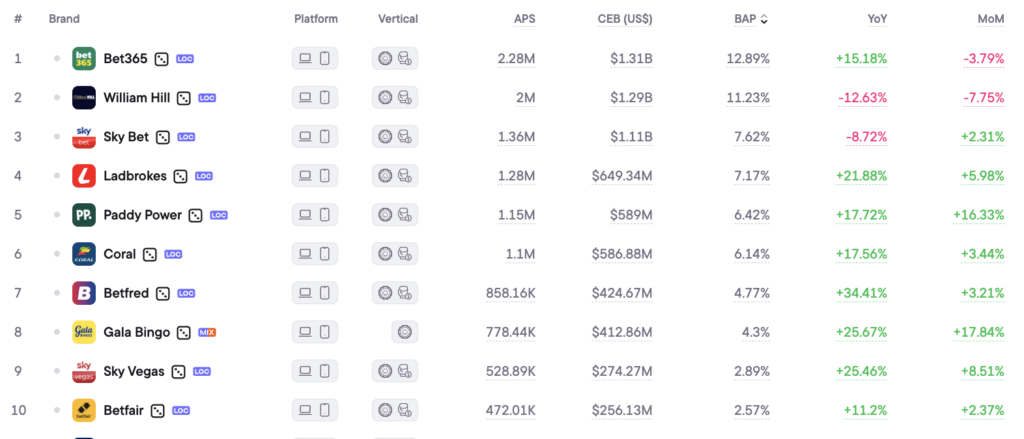
Task: Click the sports coins icon for Paddy Power
Action: click(405, 215)
